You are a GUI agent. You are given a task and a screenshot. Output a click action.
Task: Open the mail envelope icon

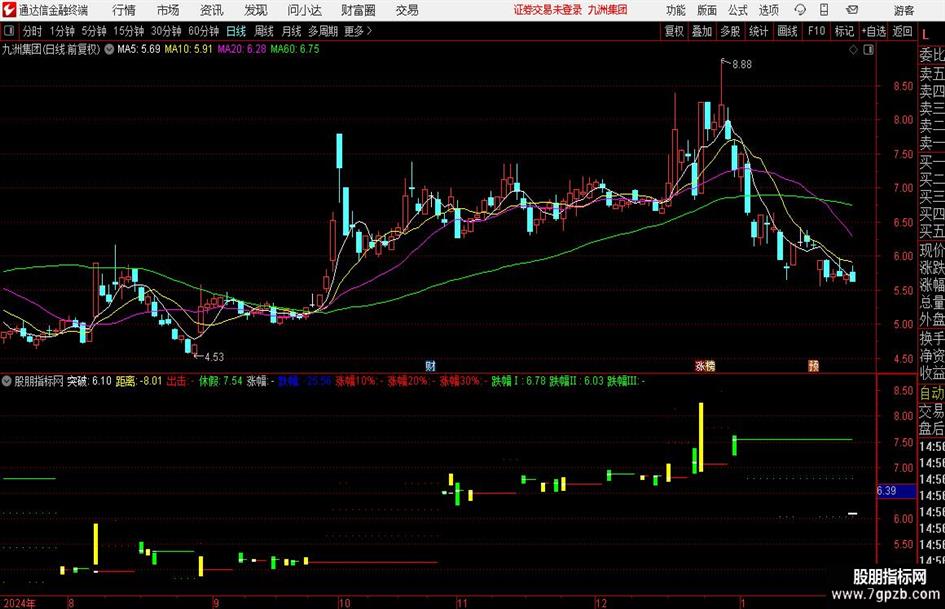tap(852, 10)
